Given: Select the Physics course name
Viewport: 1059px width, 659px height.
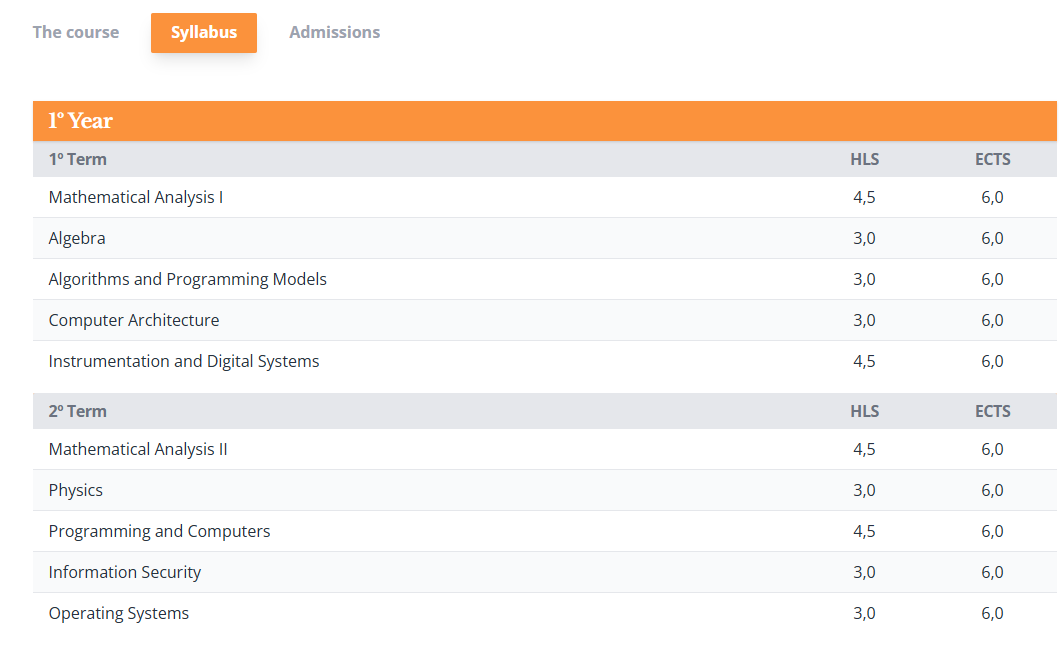Looking at the screenshot, I should pyautogui.click(x=76, y=490).
